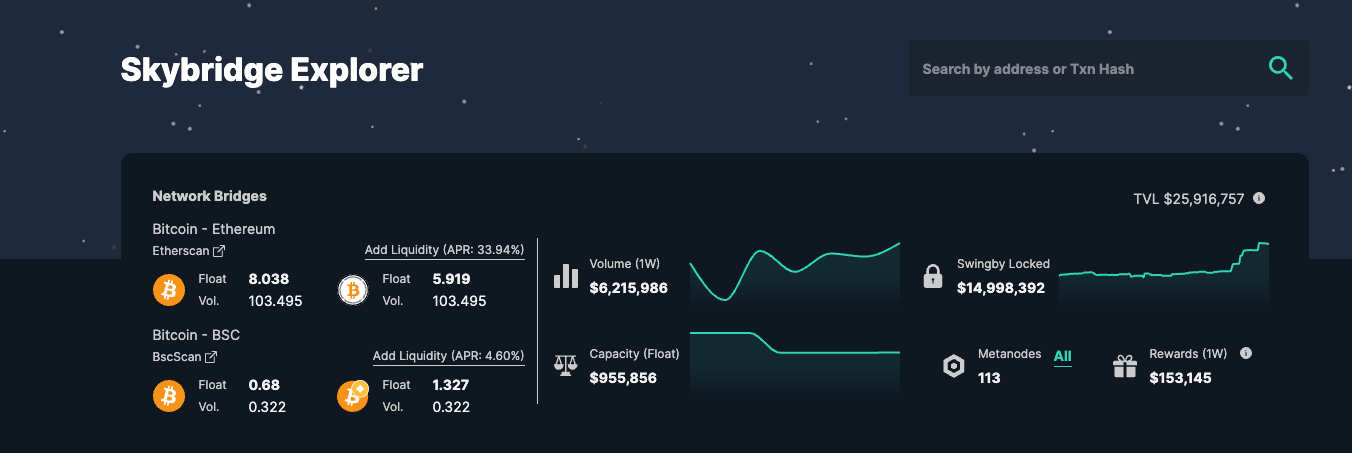Viewport: 1352px width, 453px height.
Task: Select the float value 1.327
Action: coord(451,385)
